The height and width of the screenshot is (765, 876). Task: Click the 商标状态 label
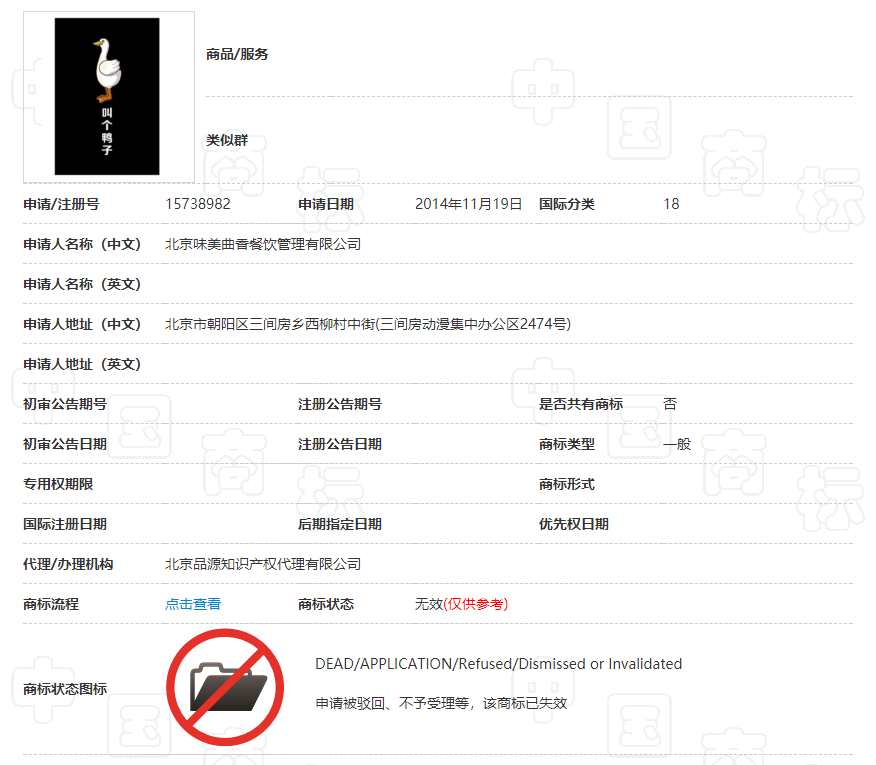pyautogui.click(x=326, y=604)
